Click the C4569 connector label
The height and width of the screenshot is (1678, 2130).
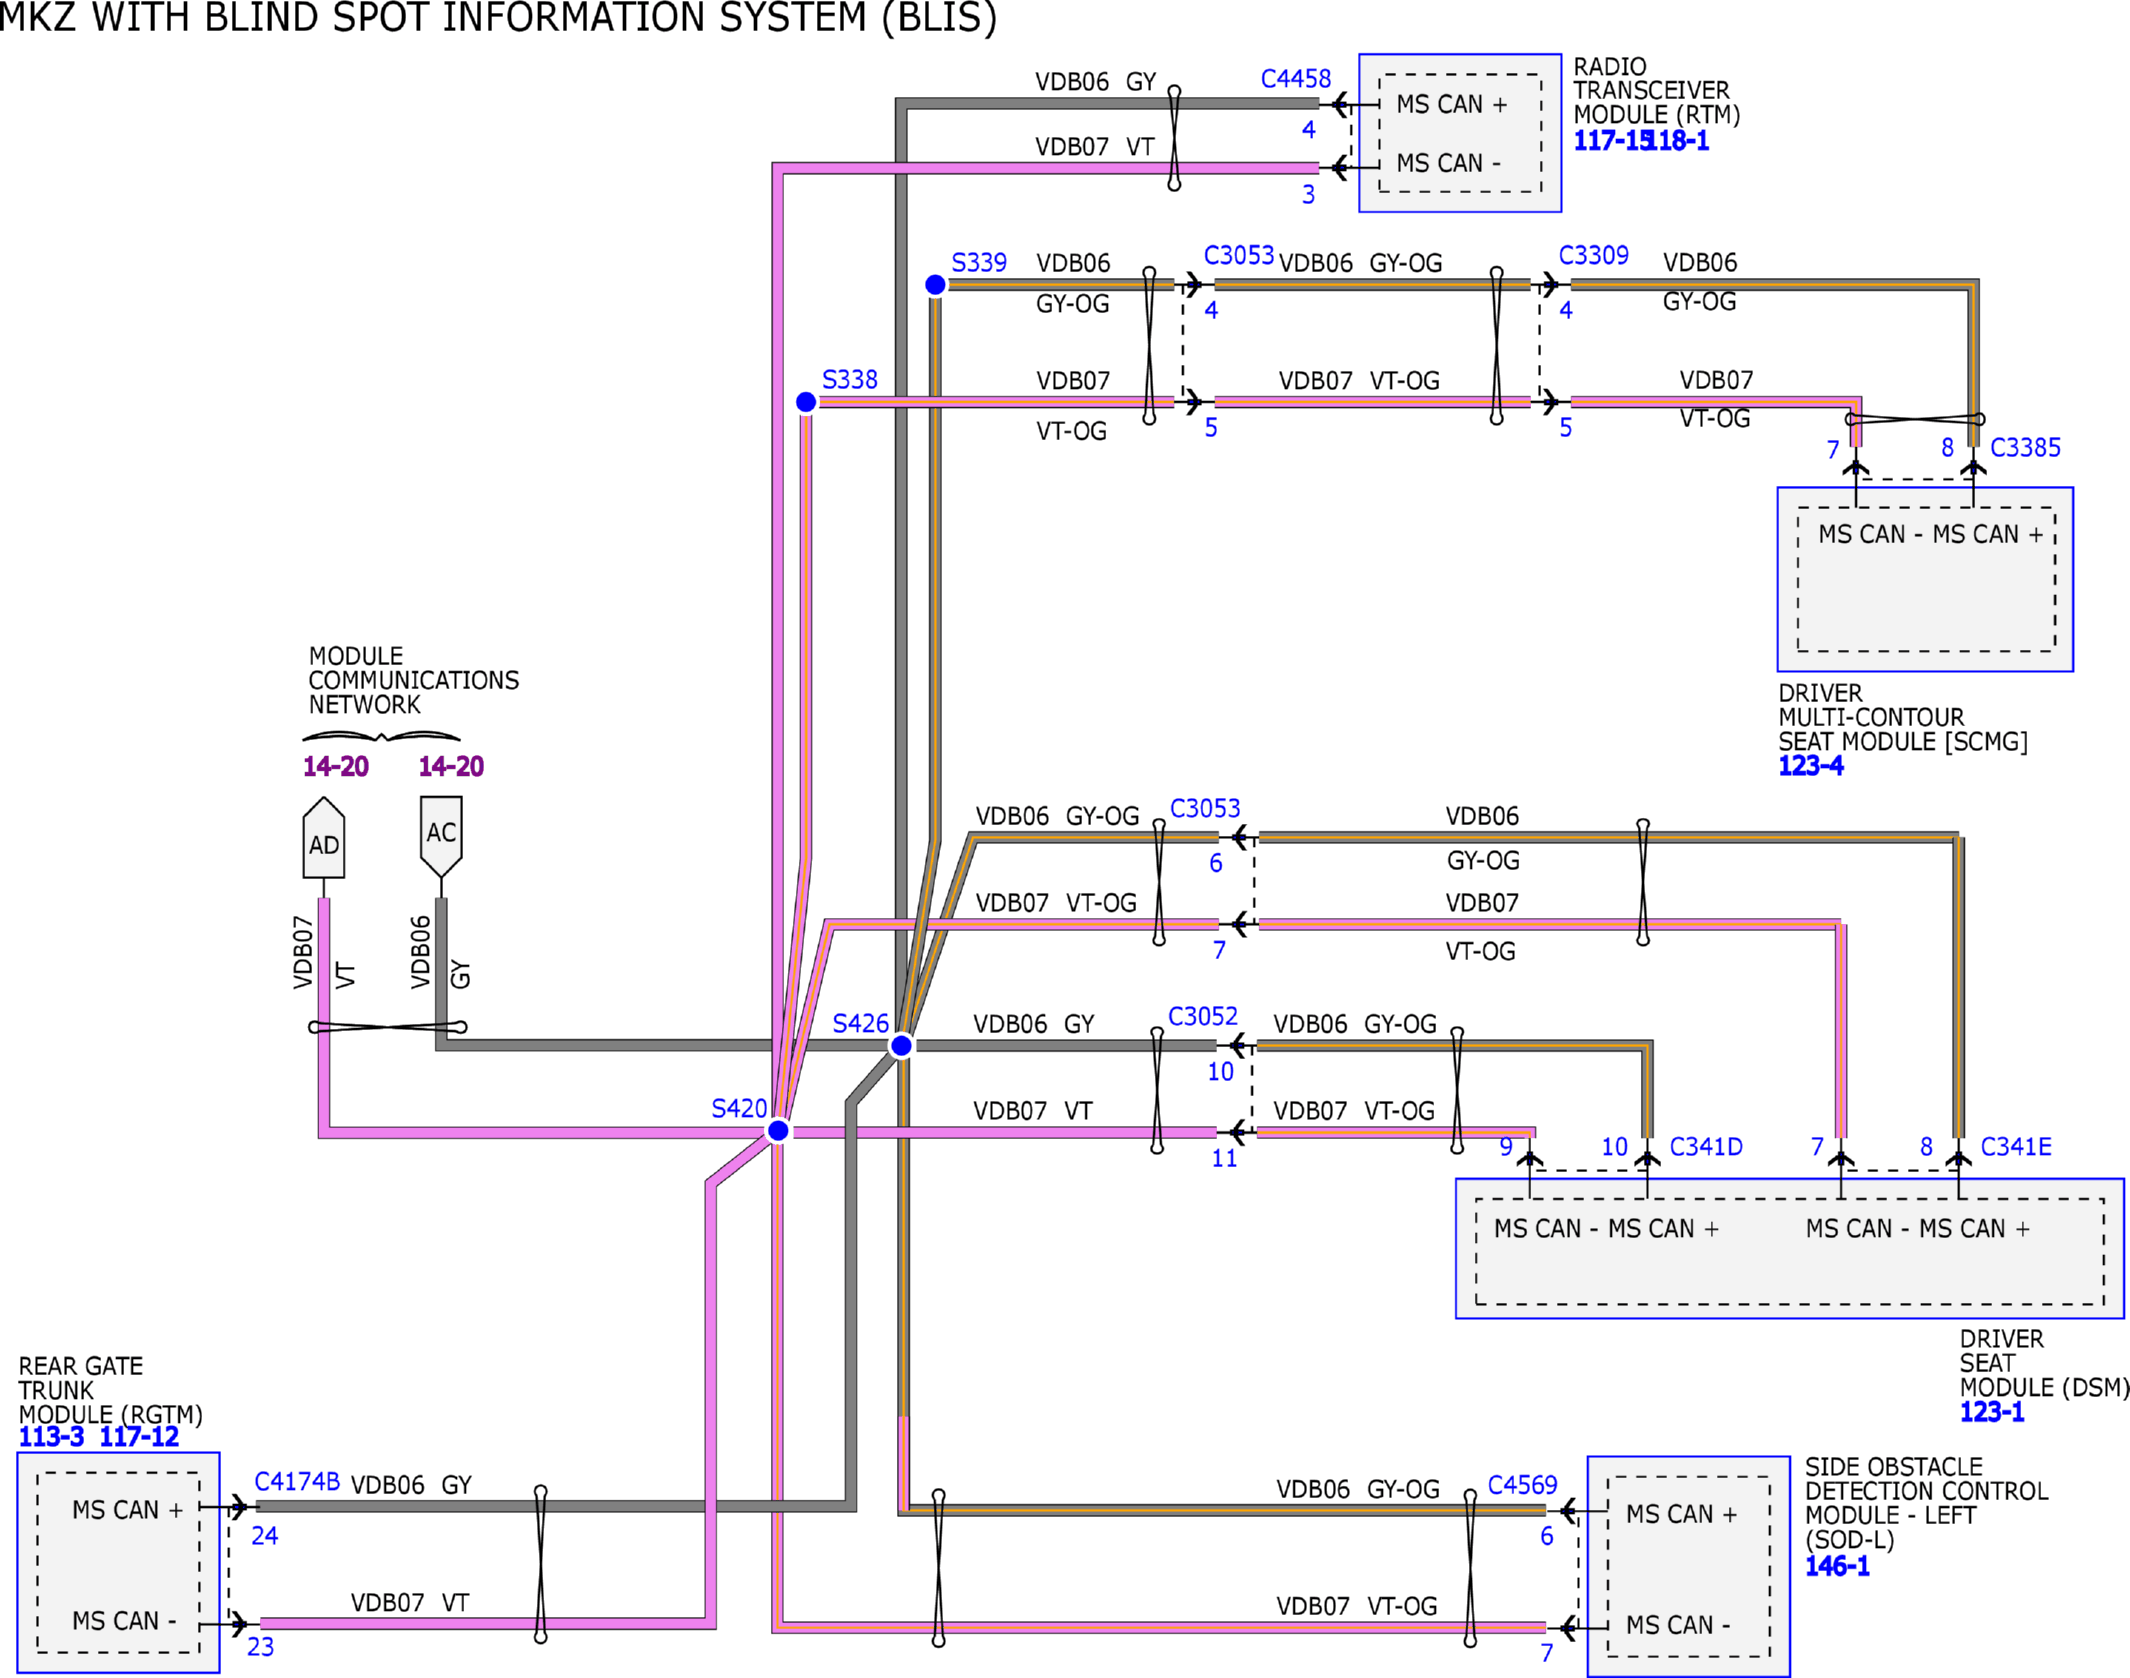1522,1486
